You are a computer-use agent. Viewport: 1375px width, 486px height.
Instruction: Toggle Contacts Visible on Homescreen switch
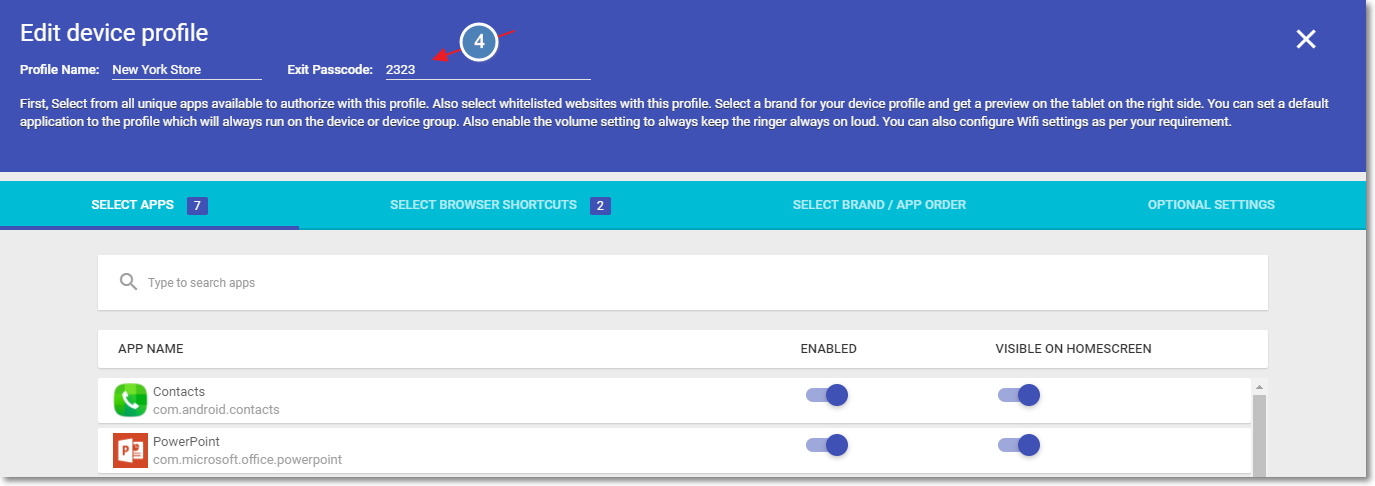[1019, 395]
